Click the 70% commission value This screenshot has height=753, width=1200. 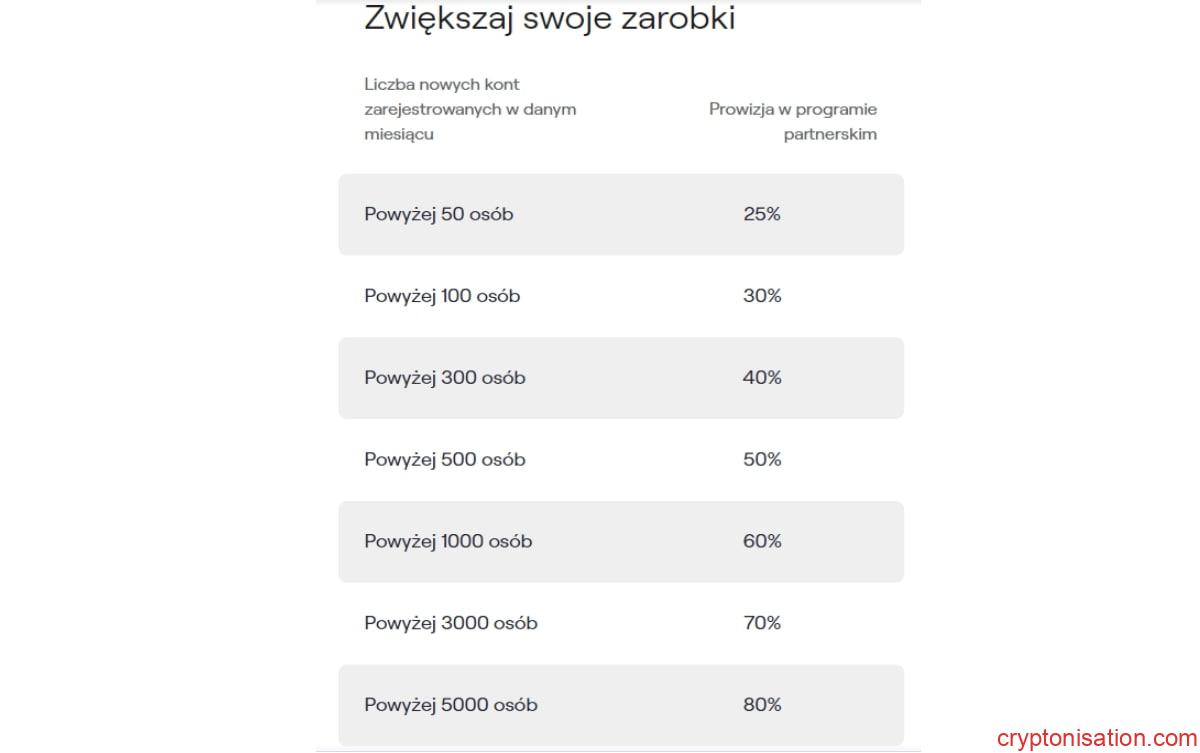(x=762, y=624)
